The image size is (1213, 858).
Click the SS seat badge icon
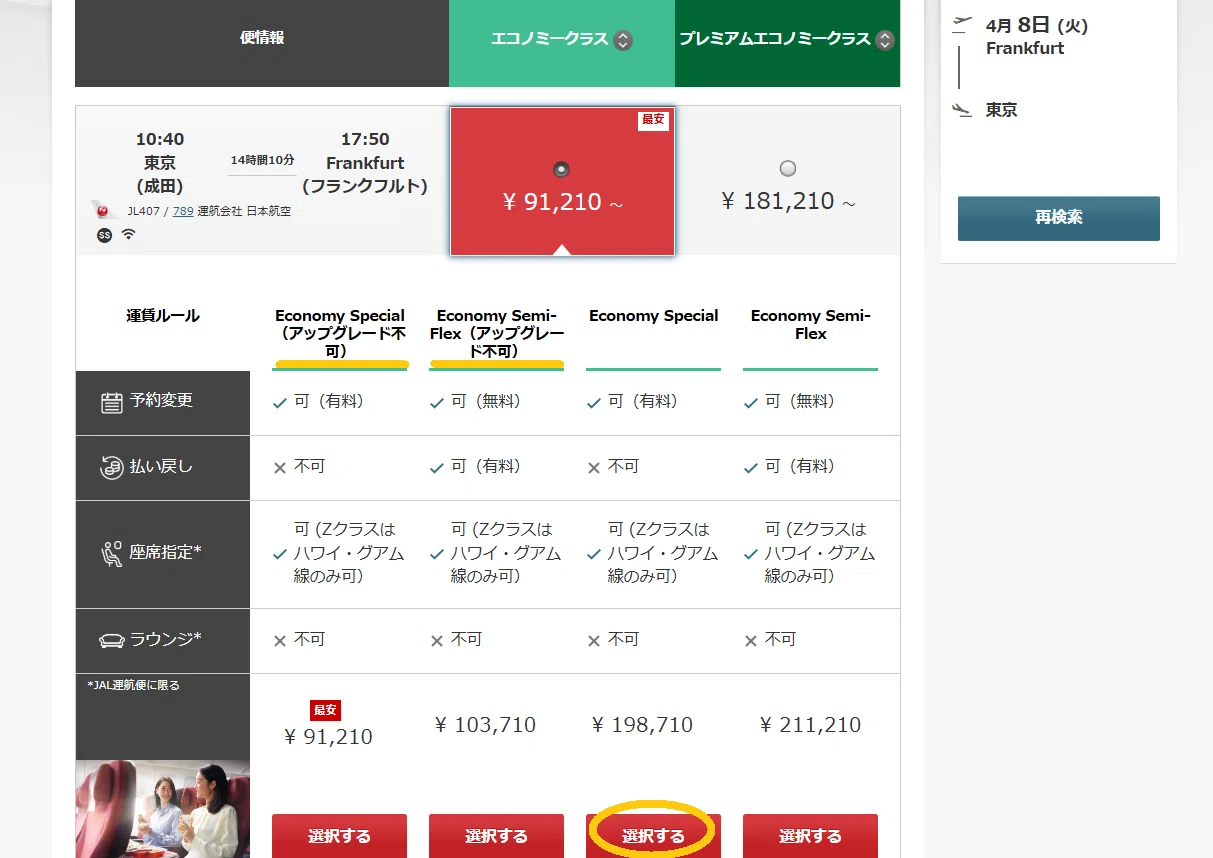click(104, 235)
